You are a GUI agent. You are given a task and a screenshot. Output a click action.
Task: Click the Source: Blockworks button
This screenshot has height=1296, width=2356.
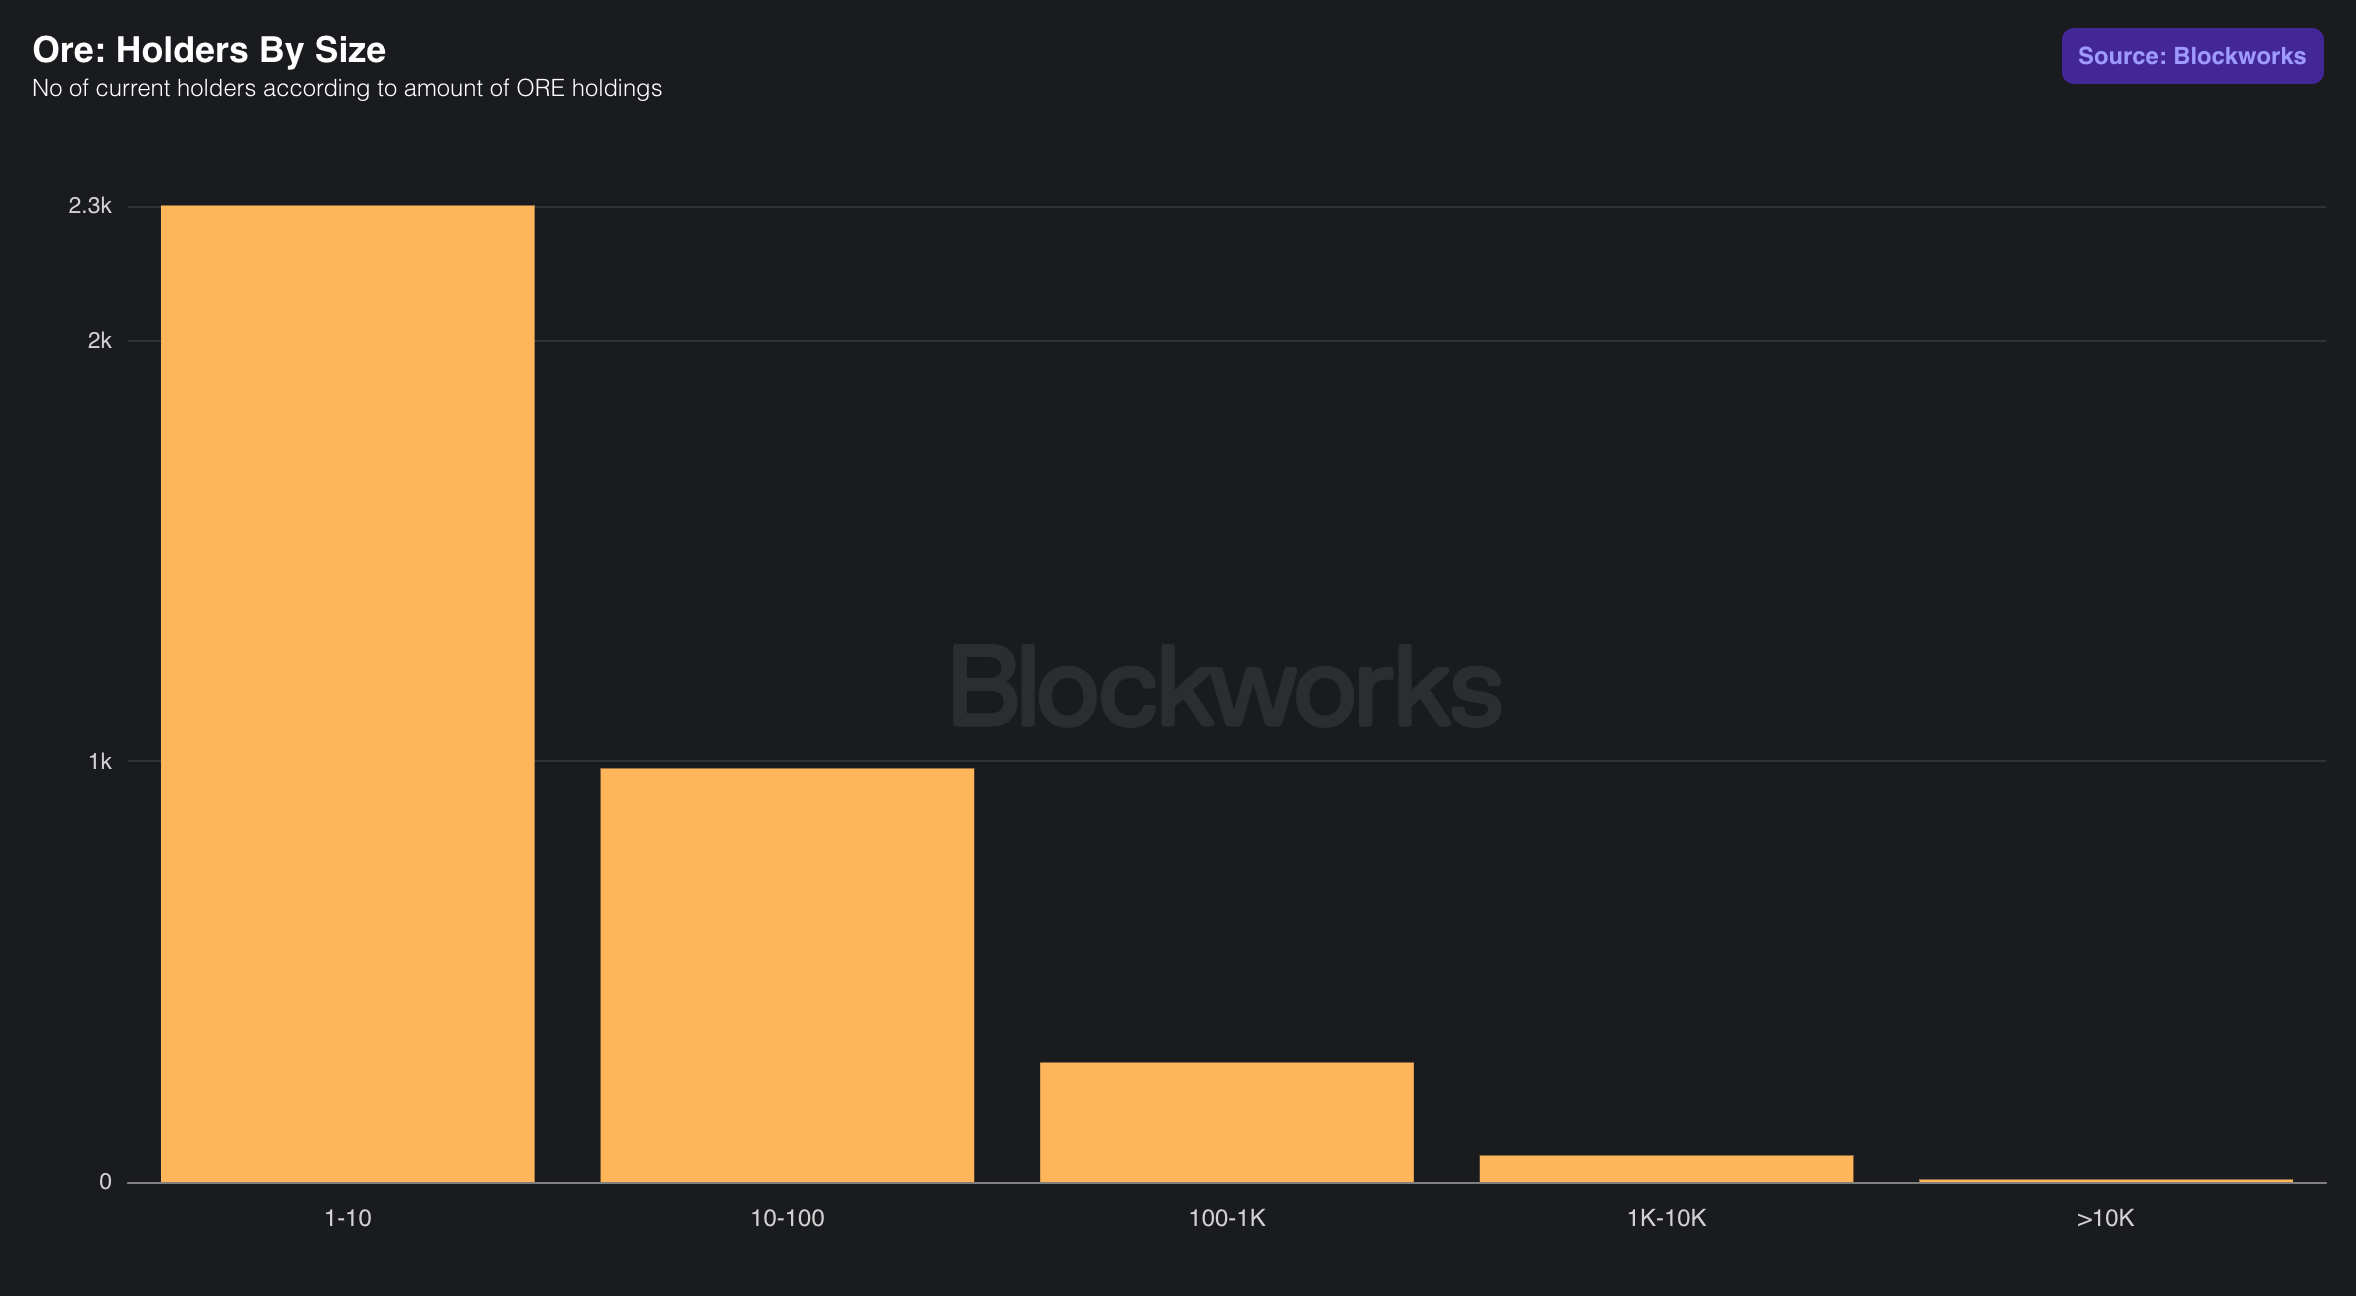2192,56
